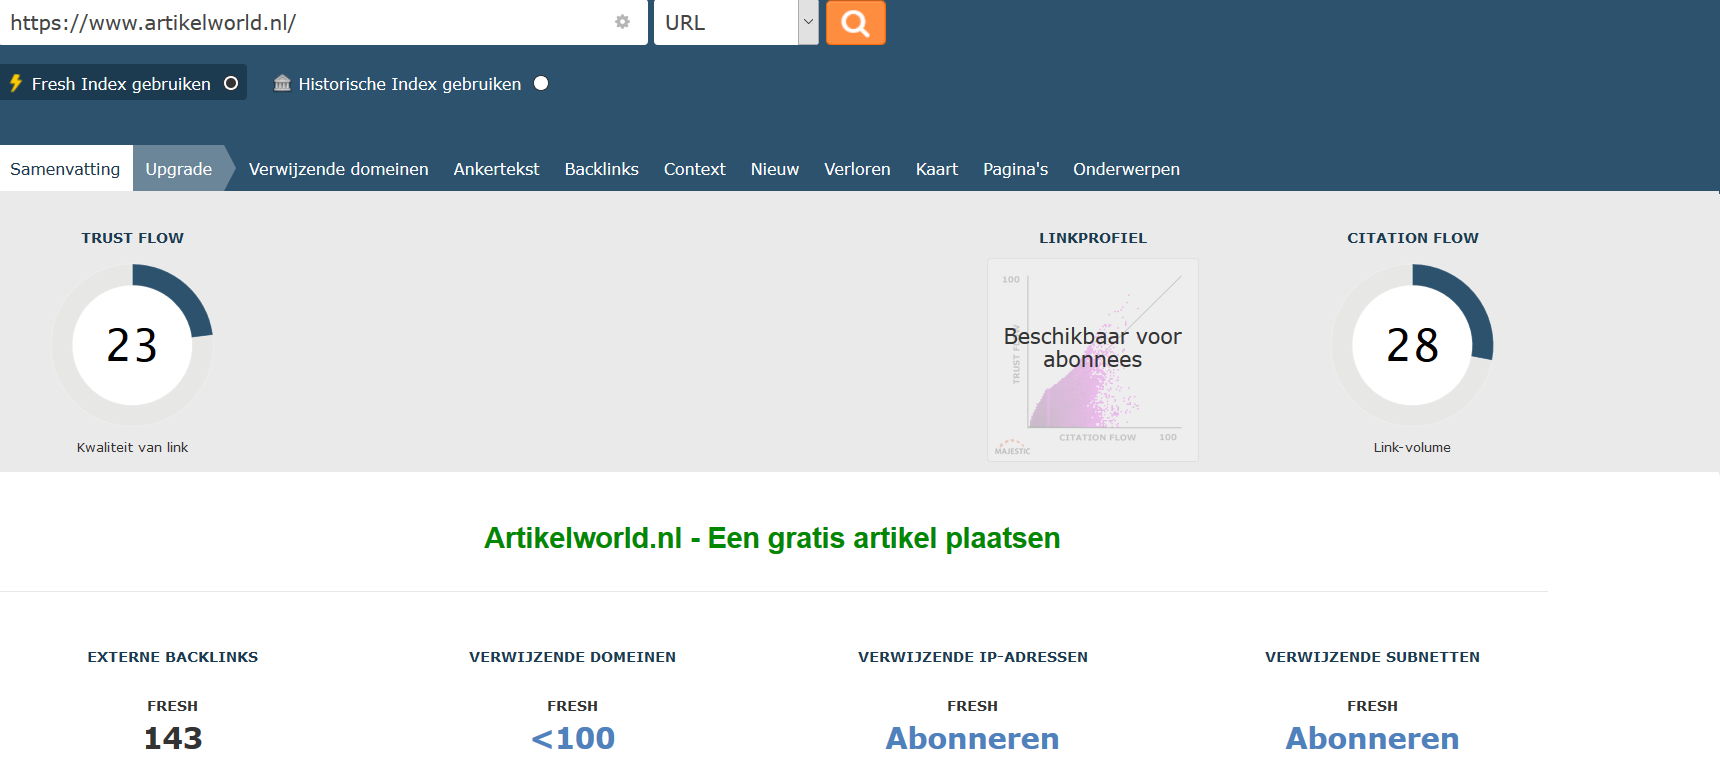Image resolution: width=1720 pixels, height=763 pixels.
Task: Open the Verloren tab
Action: (x=857, y=169)
